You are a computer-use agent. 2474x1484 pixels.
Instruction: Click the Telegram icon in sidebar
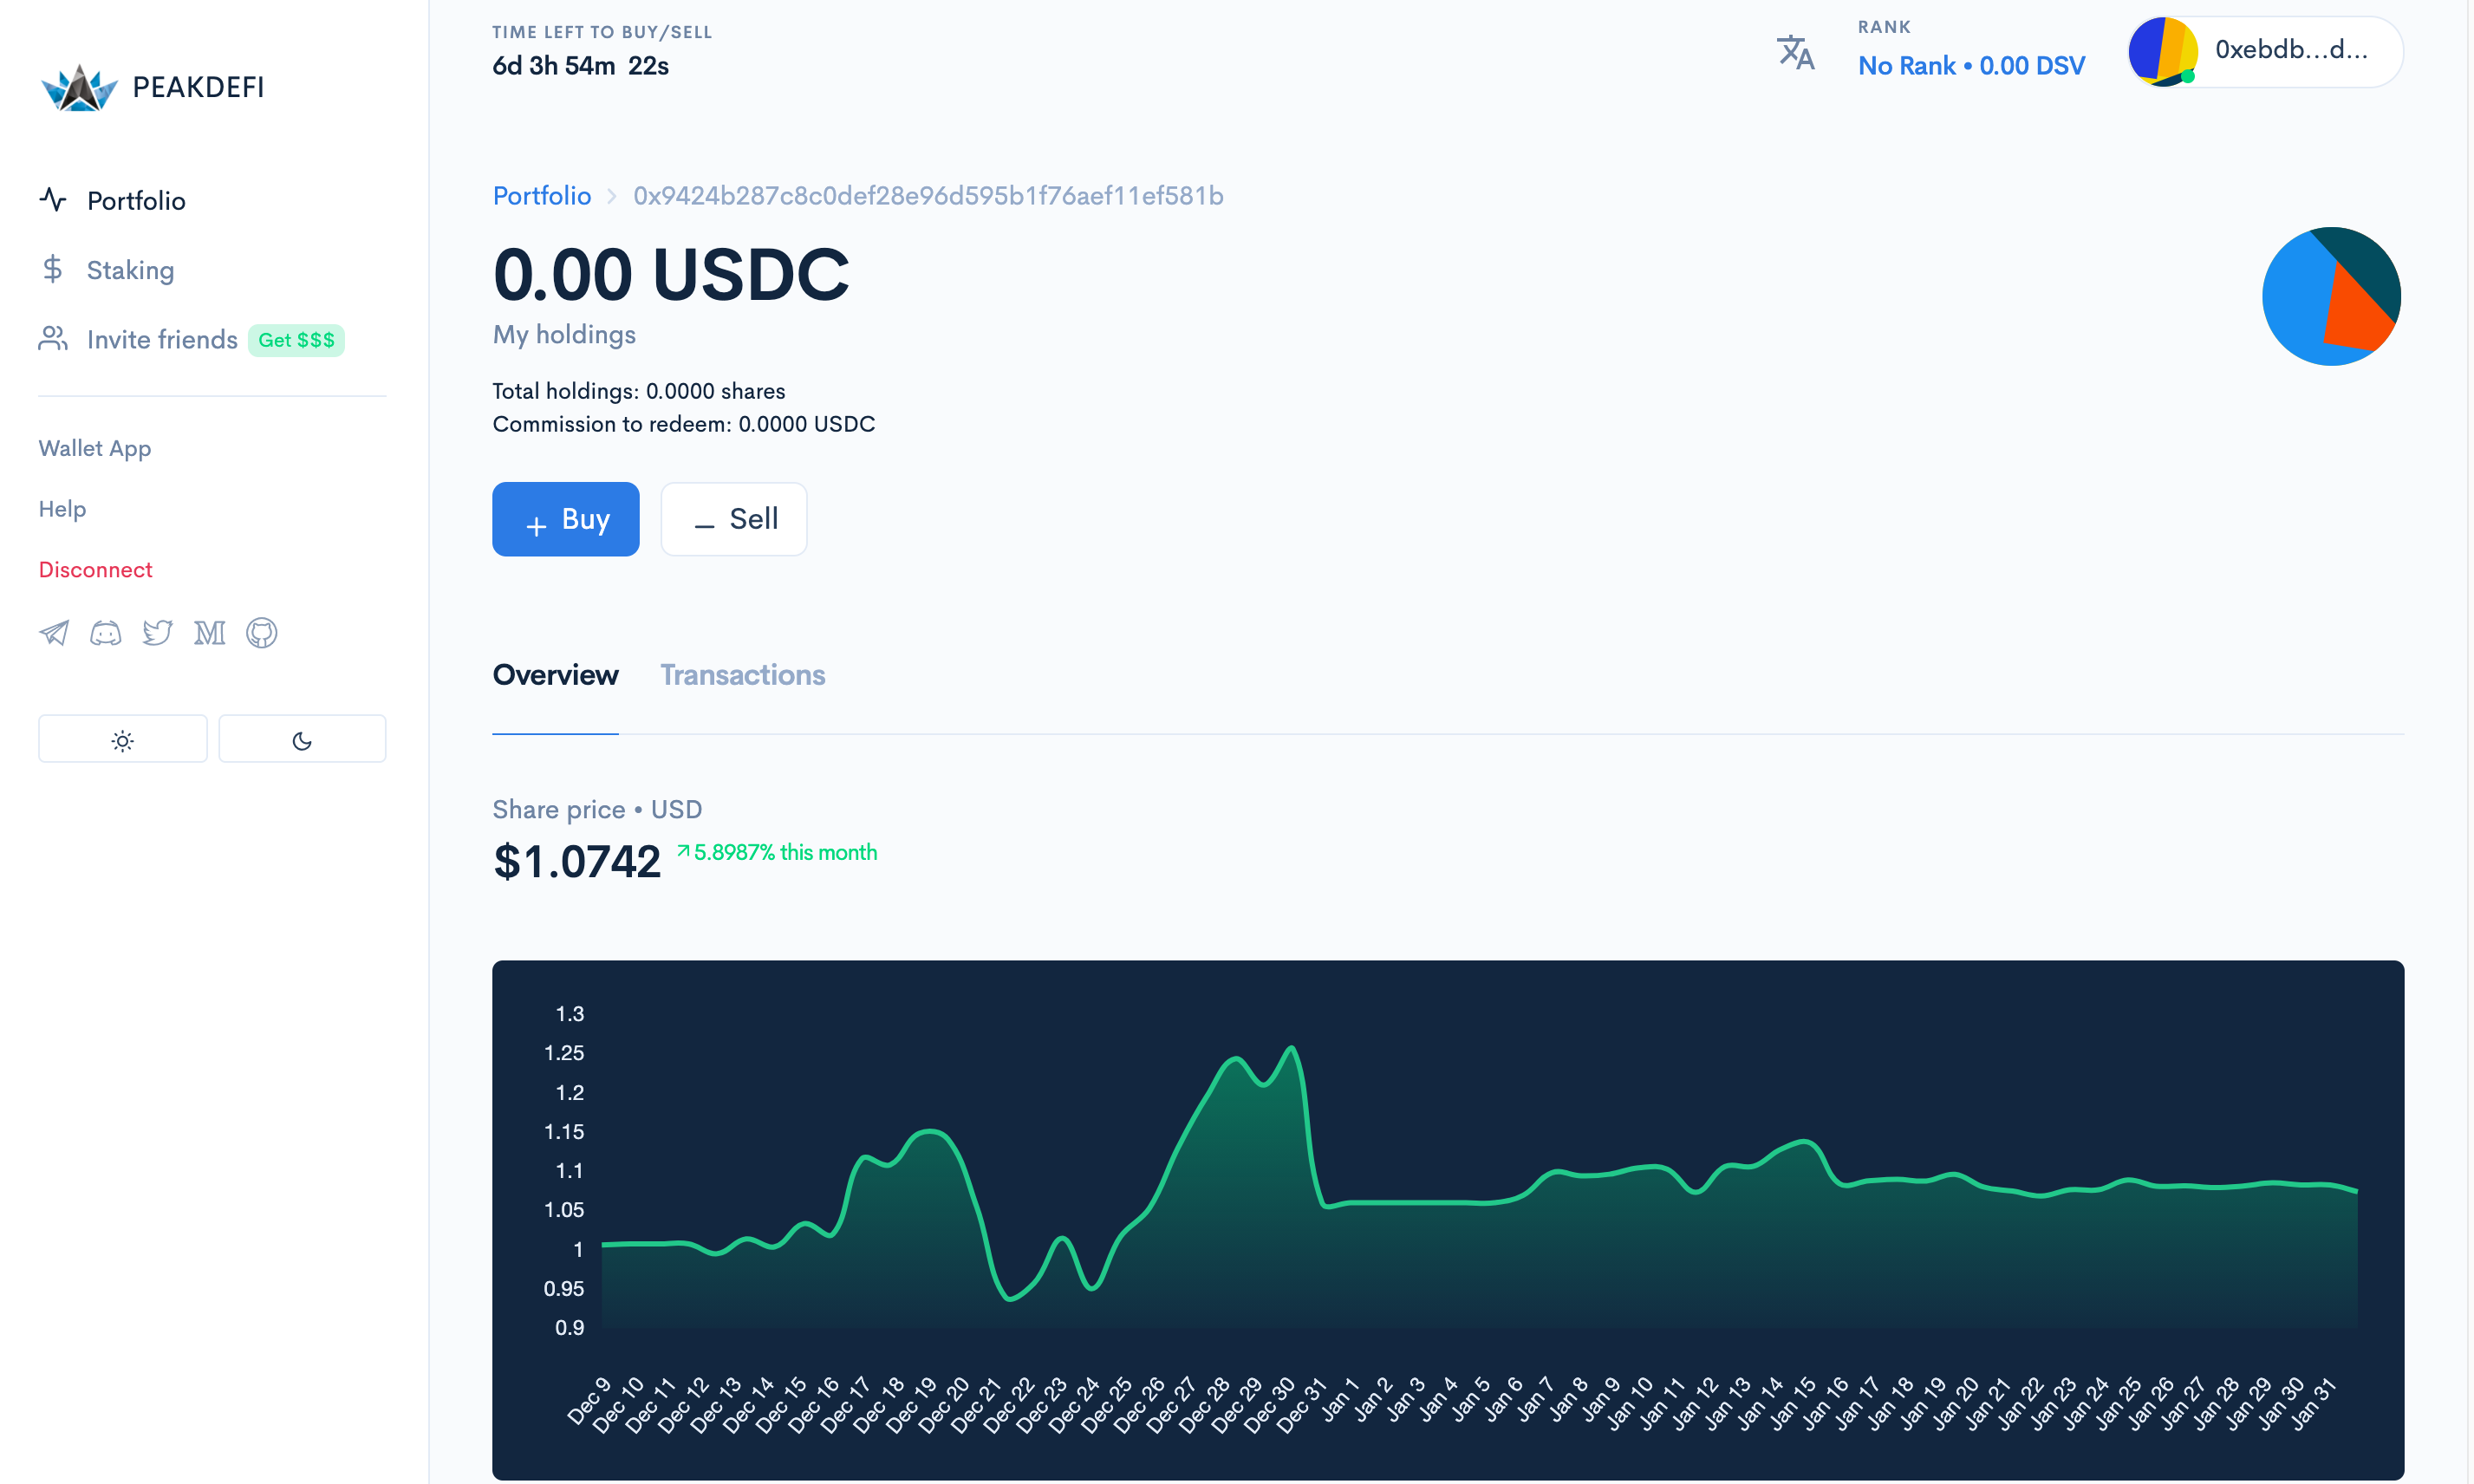[x=54, y=633]
